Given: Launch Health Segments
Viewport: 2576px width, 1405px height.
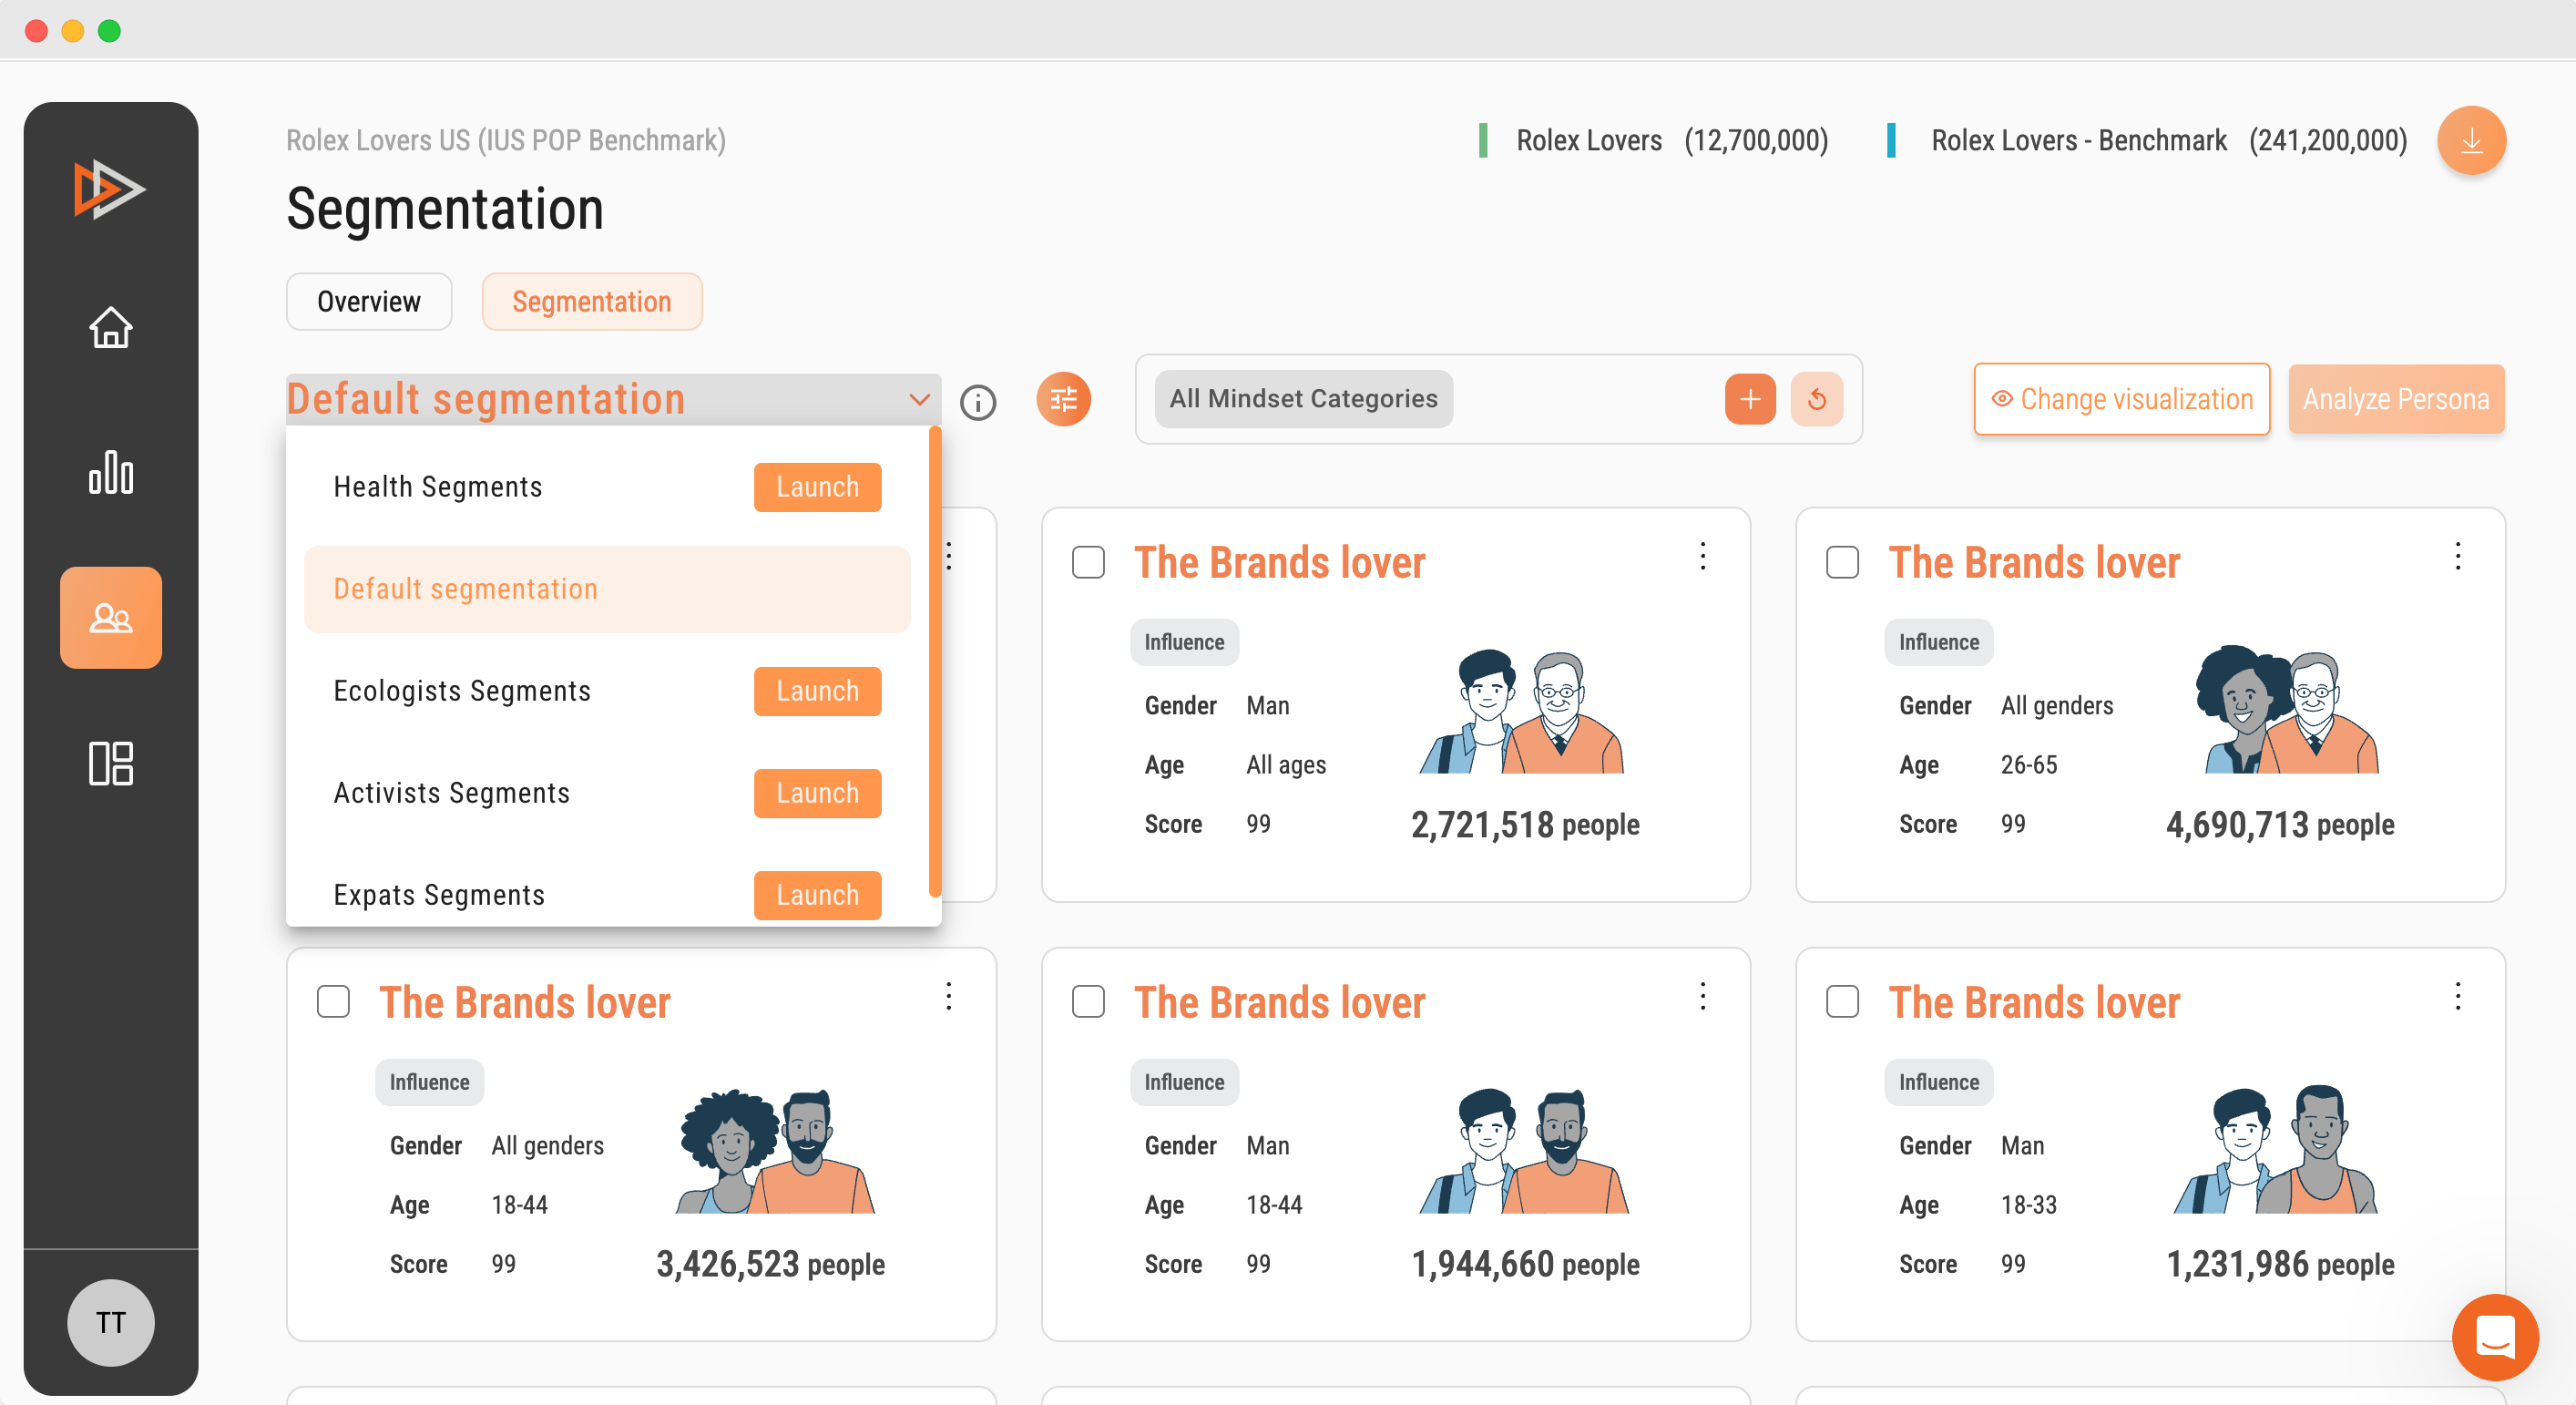Looking at the screenshot, I should [817, 487].
